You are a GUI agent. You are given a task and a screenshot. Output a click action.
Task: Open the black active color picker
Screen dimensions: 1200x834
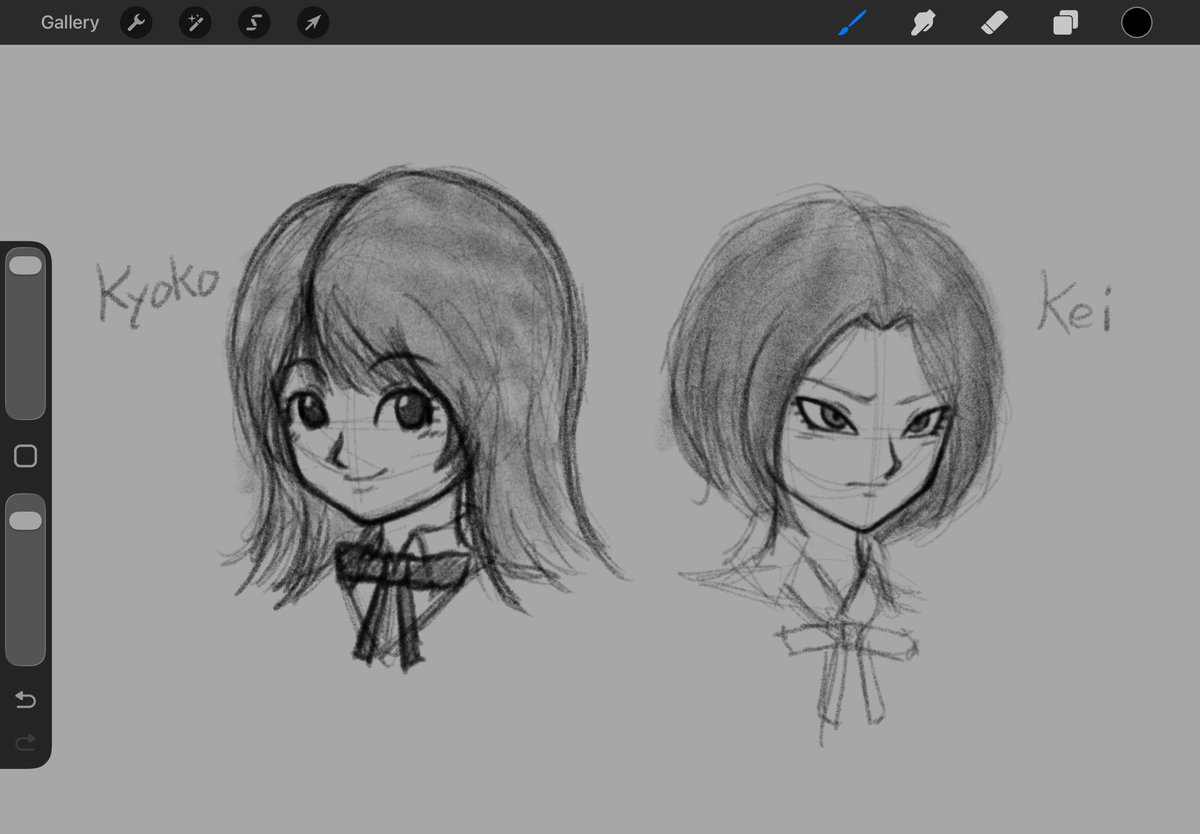pos(1136,22)
